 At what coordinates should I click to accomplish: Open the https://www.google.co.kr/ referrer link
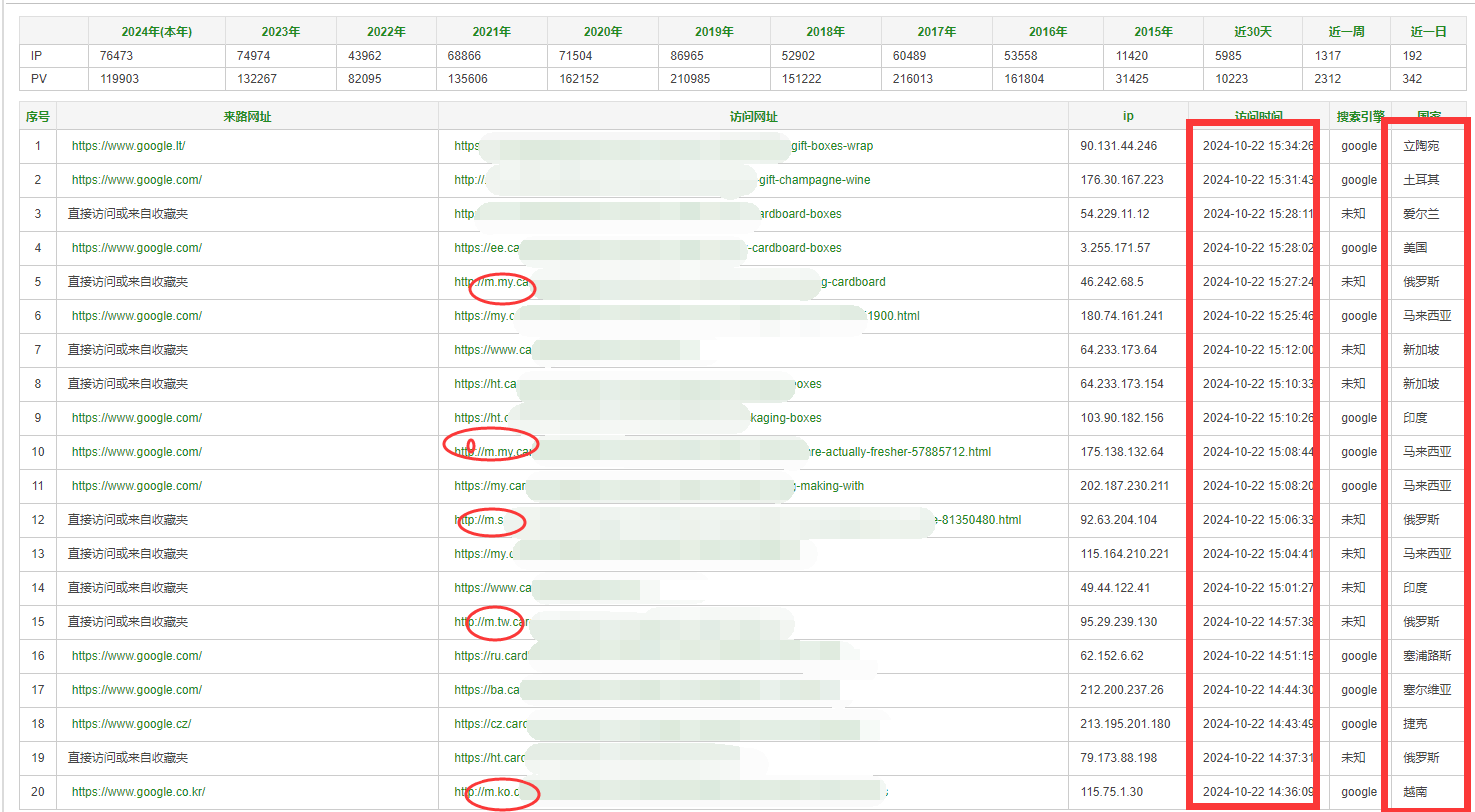(x=138, y=792)
